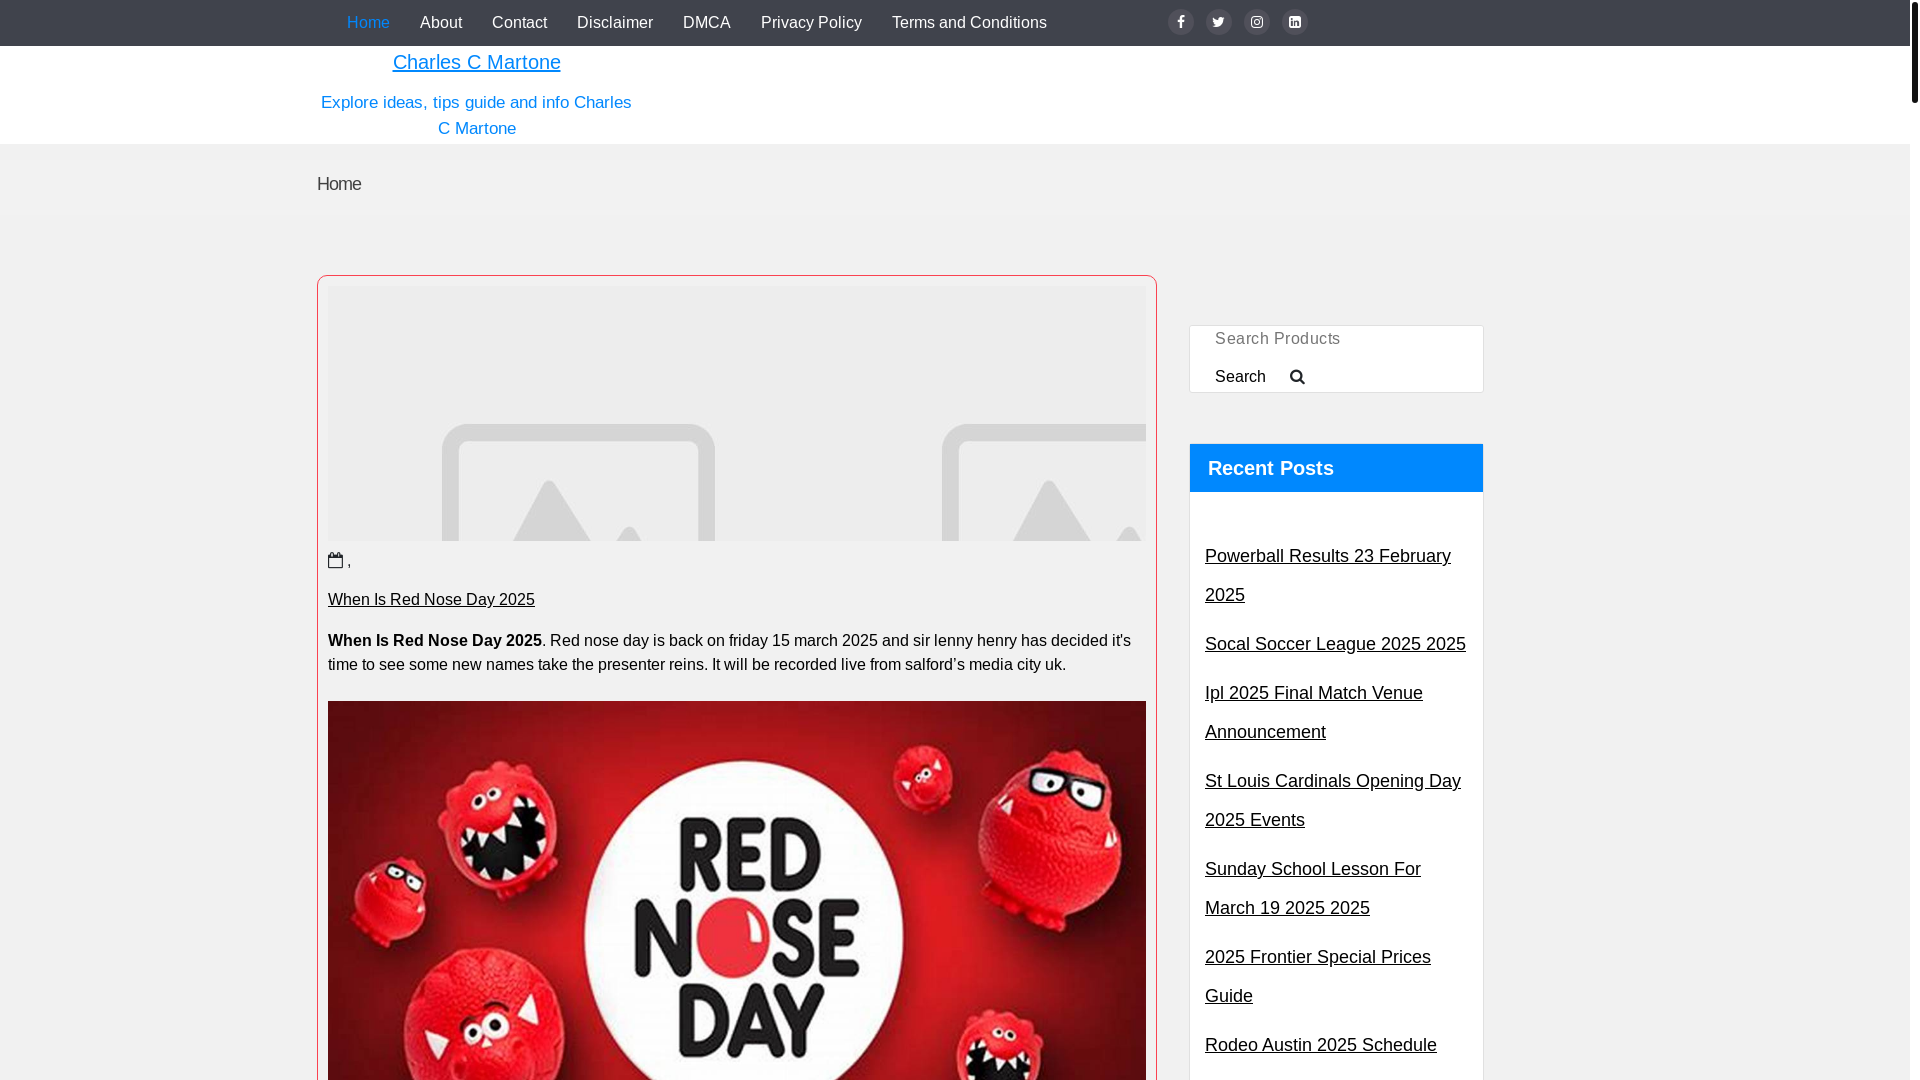The height and width of the screenshot is (1080, 1920).
Task: Click the Search button
Action: tap(1240, 377)
